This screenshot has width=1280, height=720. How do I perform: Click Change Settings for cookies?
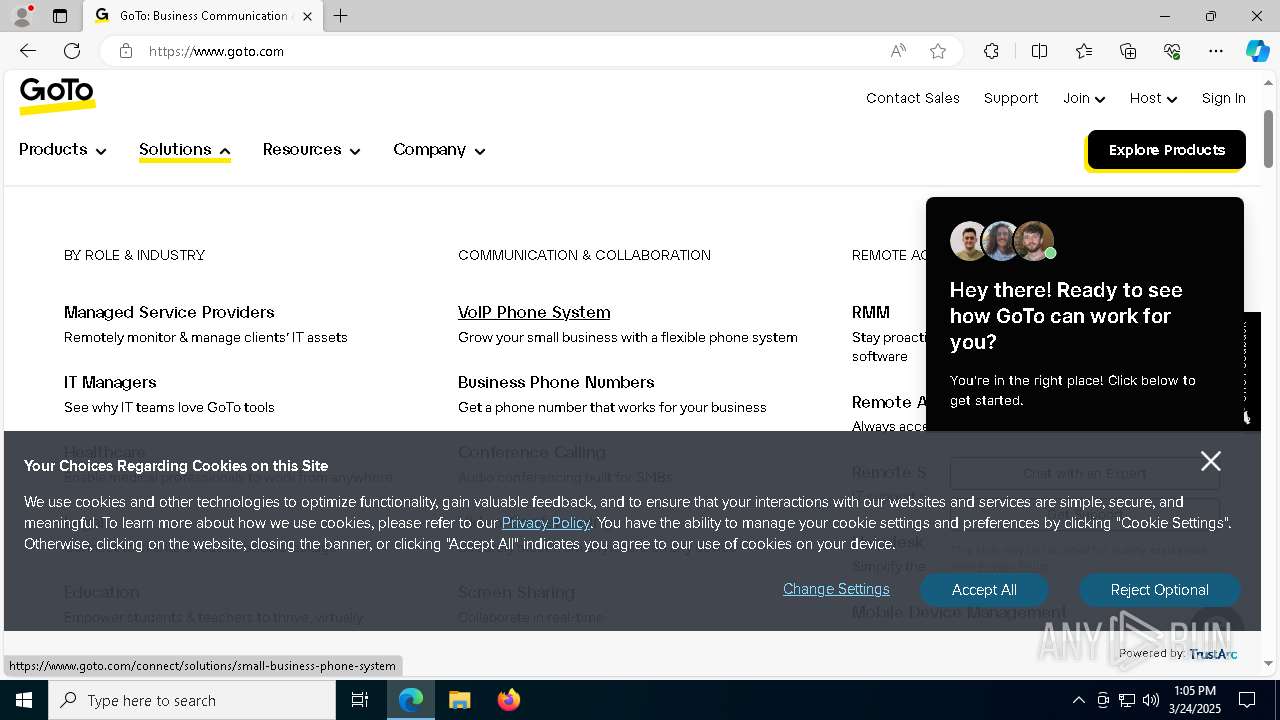pos(836,589)
